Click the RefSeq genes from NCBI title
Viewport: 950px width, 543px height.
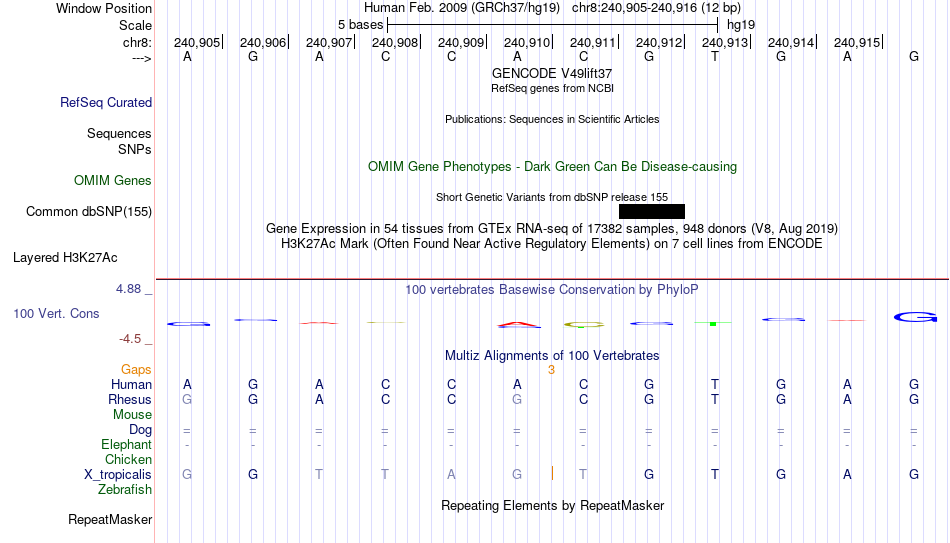(x=552, y=88)
